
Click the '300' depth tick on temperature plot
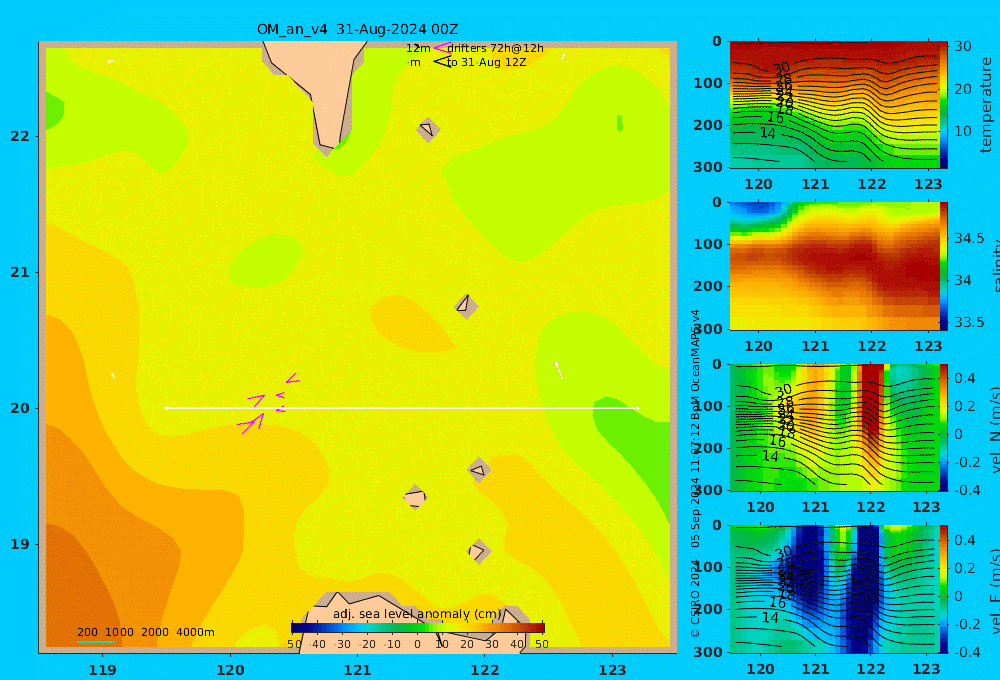pos(707,167)
